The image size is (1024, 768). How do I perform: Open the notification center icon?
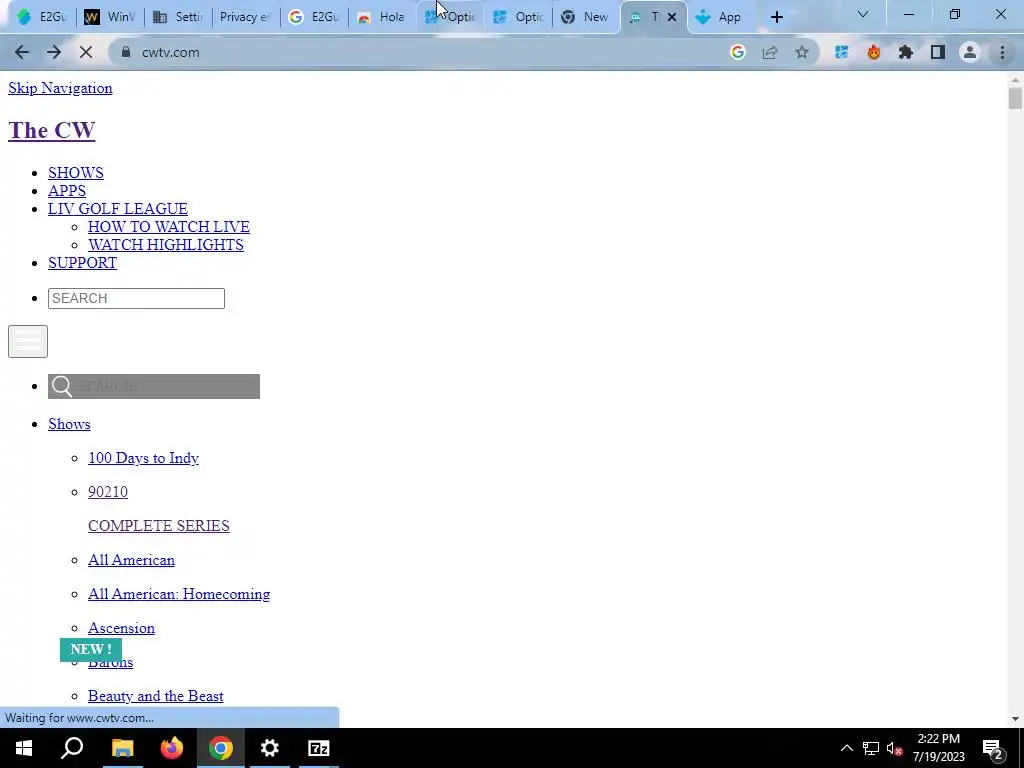tap(993, 748)
